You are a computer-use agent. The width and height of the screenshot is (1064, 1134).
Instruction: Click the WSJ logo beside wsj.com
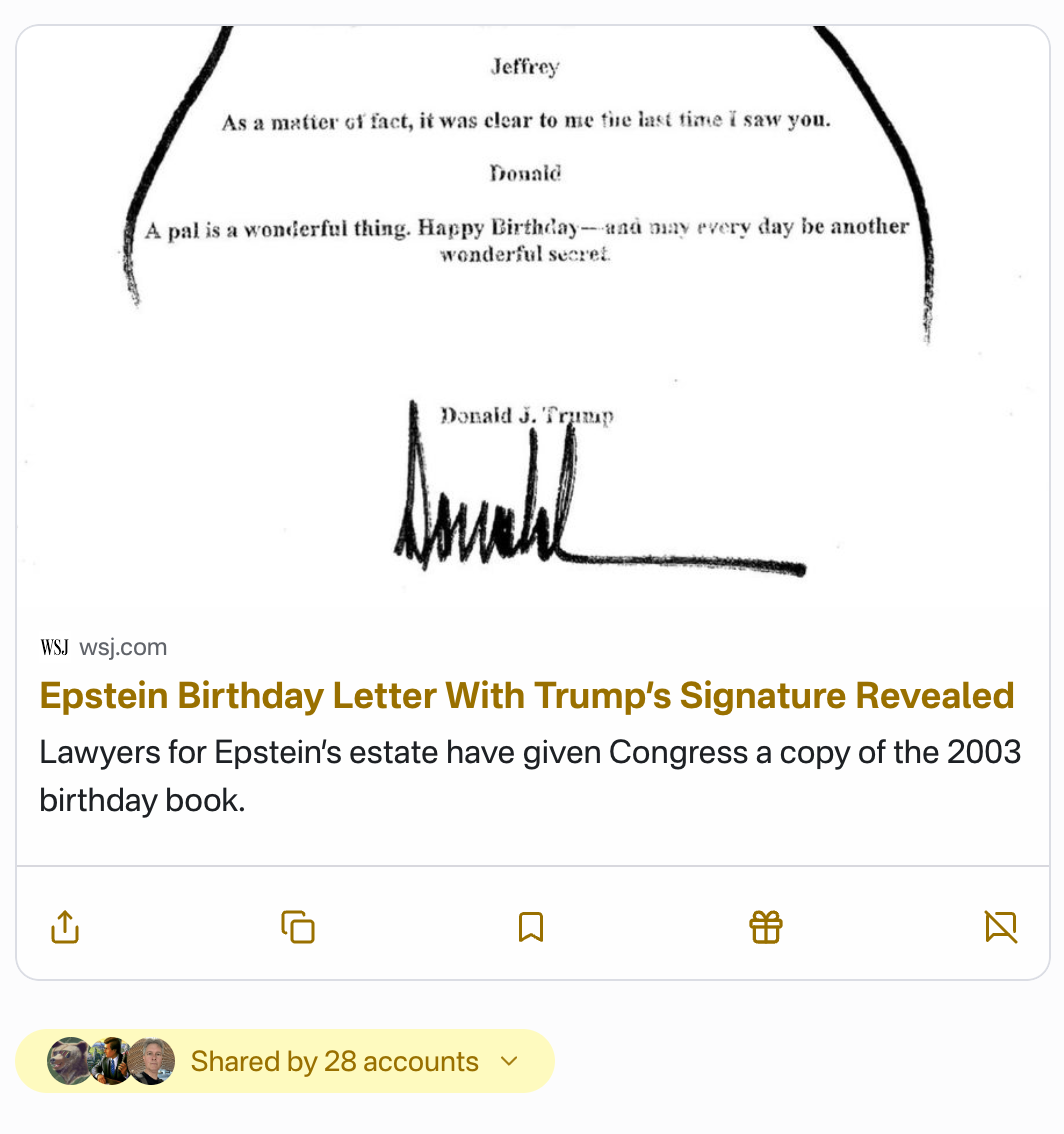click(54, 648)
